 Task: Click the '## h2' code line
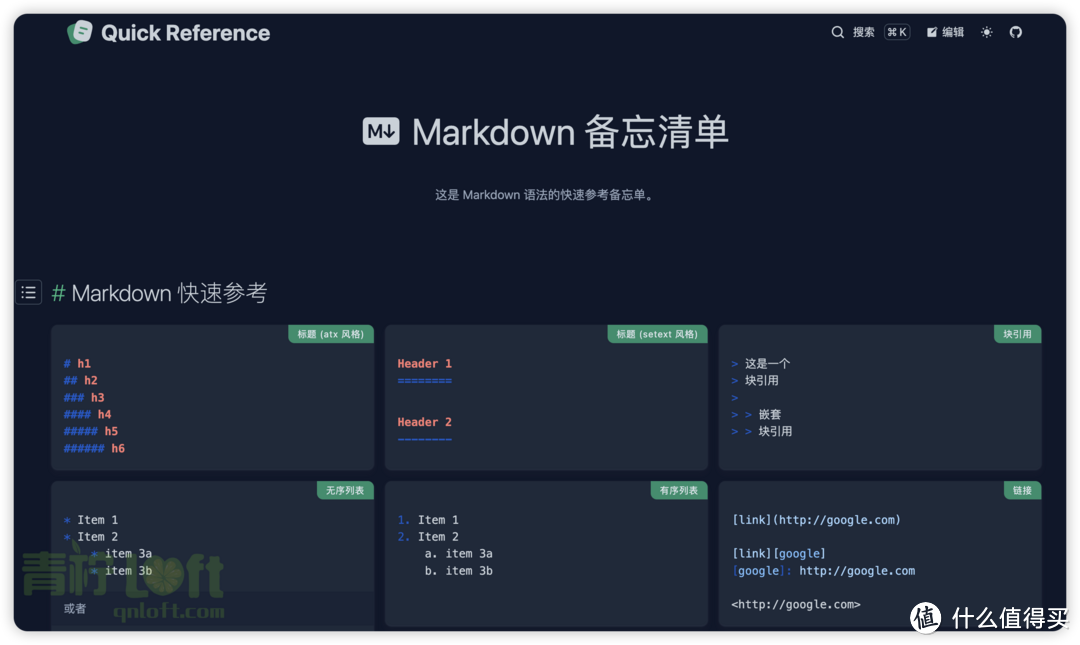tap(81, 380)
